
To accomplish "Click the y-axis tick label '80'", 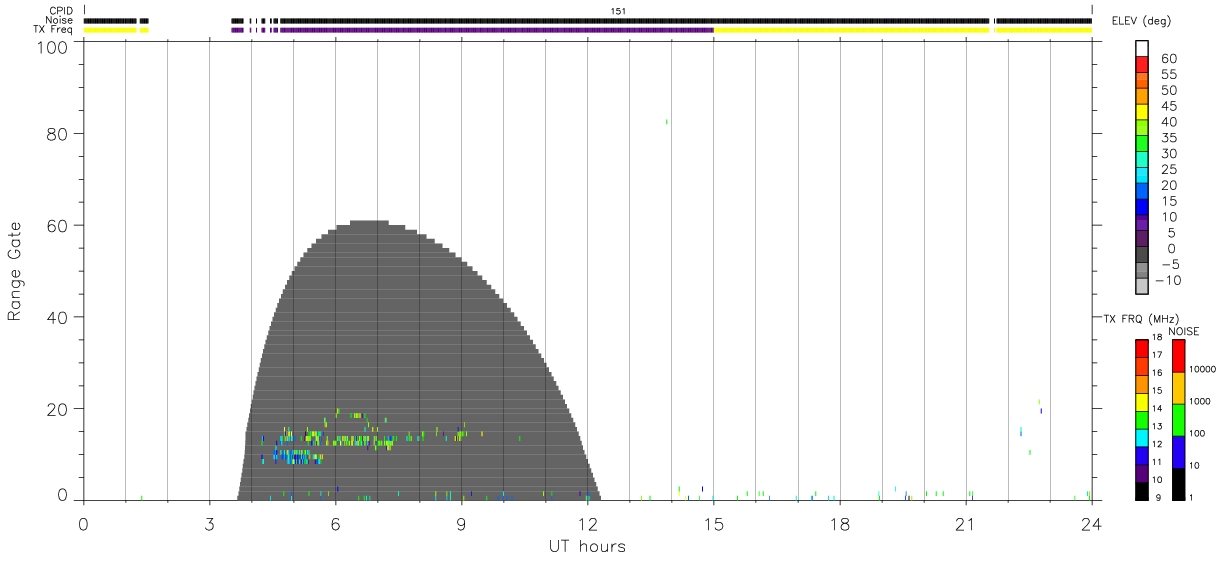I will coord(59,133).
